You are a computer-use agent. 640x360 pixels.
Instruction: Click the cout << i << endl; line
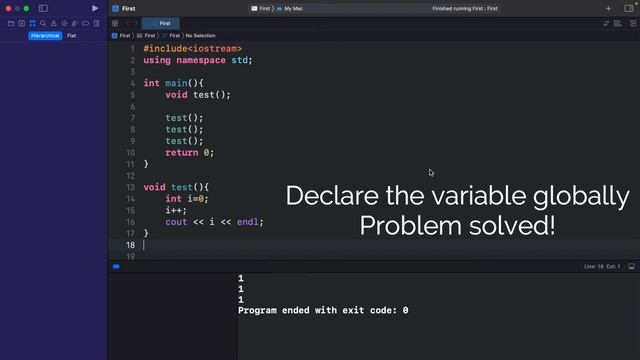tap(214, 222)
